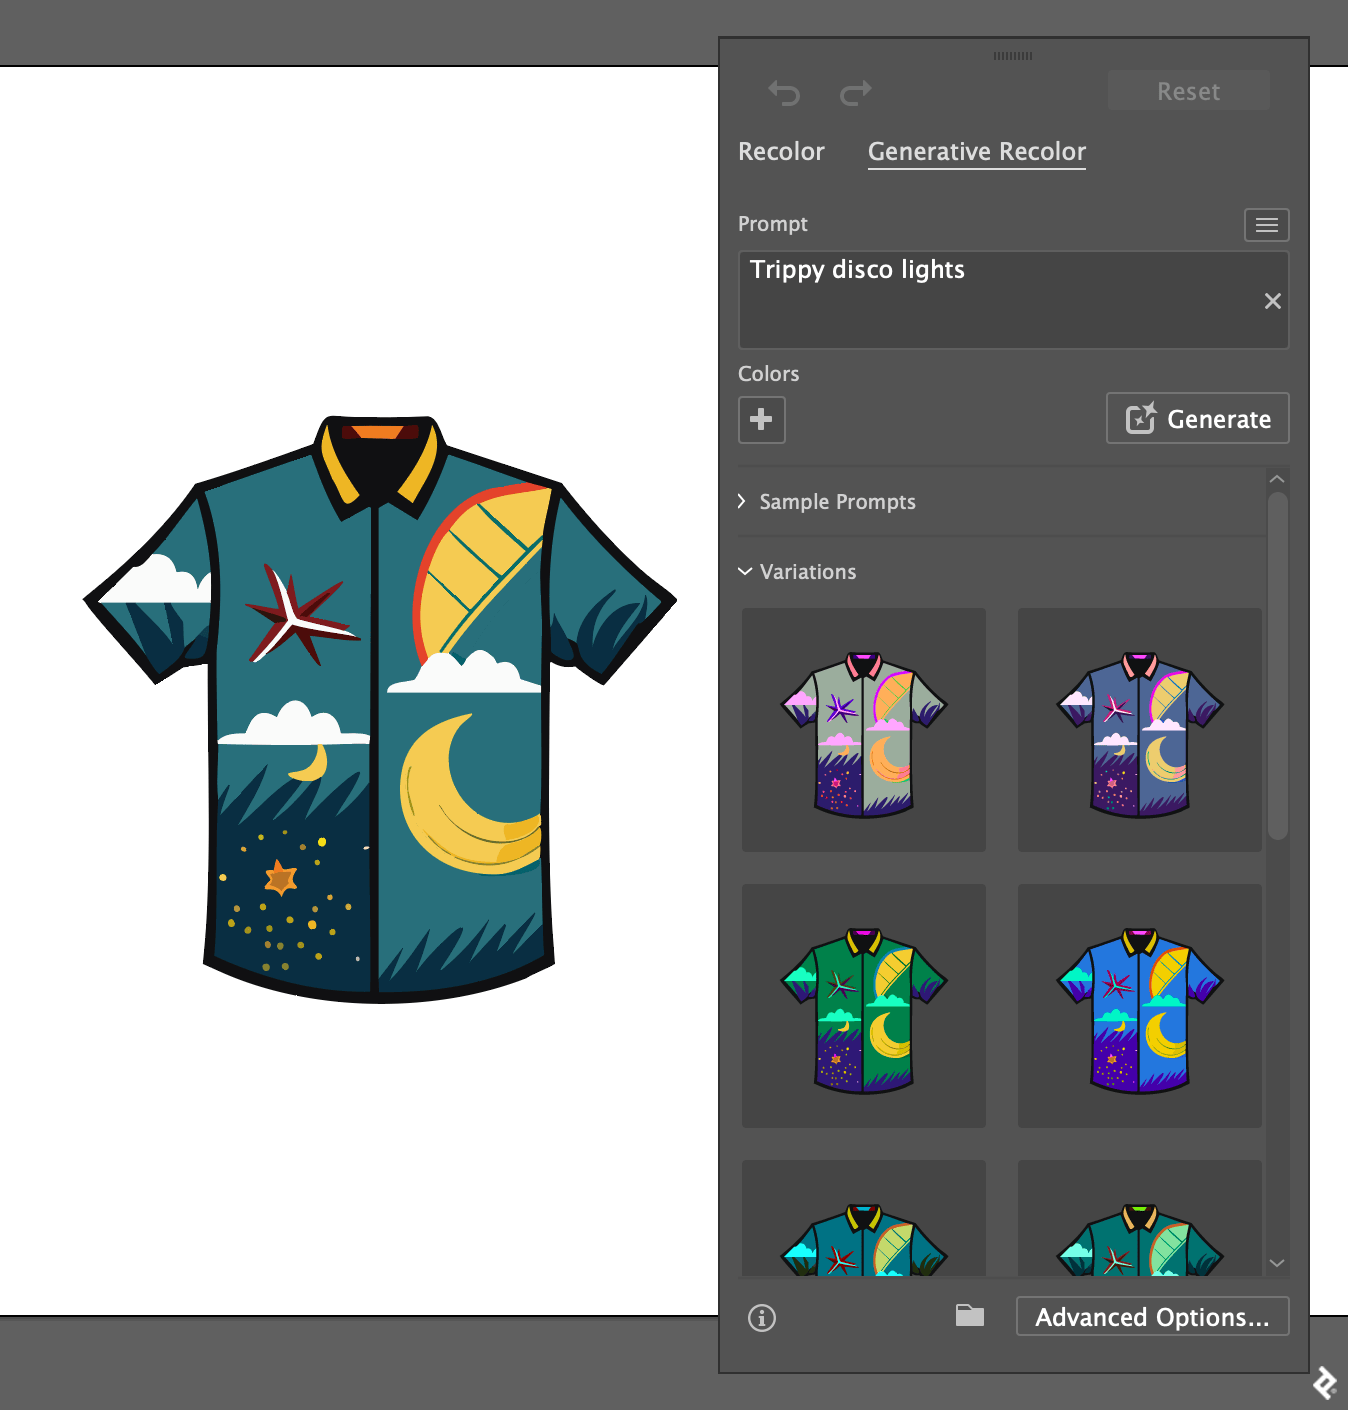The image size is (1348, 1410).
Task: Add a color with the plus button
Action: coord(762,419)
